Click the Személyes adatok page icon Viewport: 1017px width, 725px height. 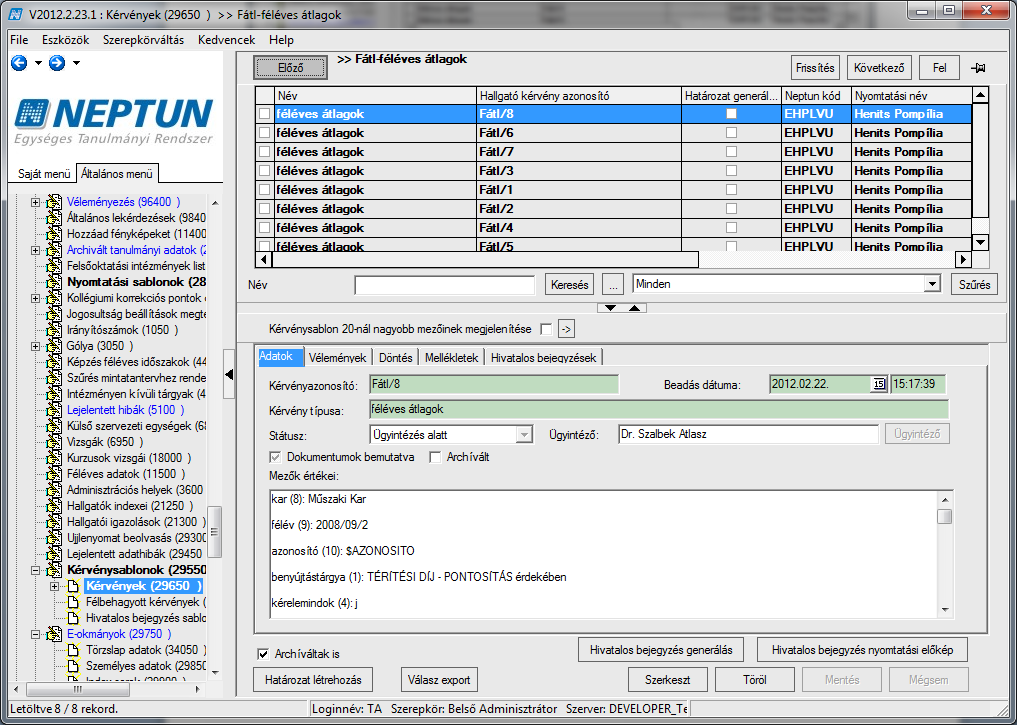[73, 666]
